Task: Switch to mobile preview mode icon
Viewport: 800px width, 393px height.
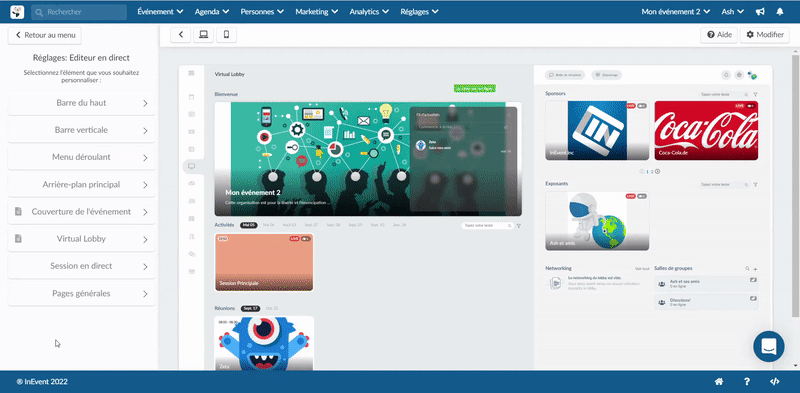Action: pos(227,35)
